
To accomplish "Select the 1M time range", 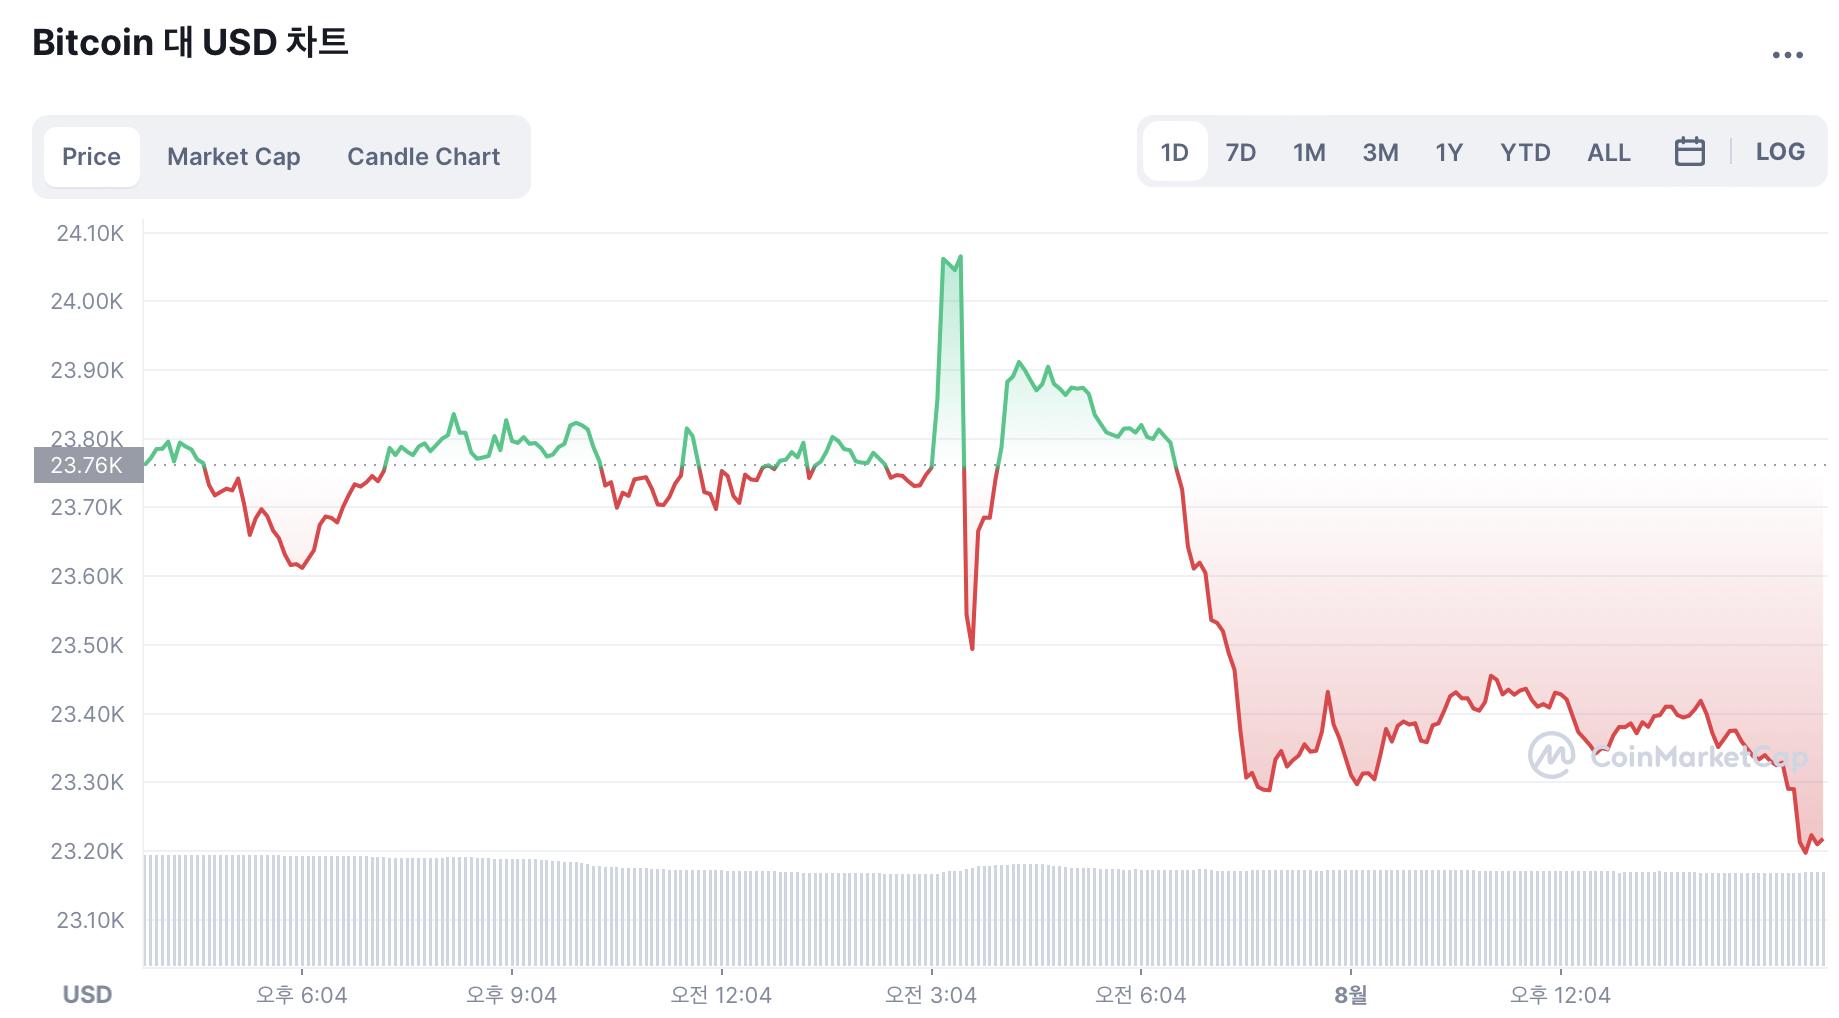I will coord(1308,152).
